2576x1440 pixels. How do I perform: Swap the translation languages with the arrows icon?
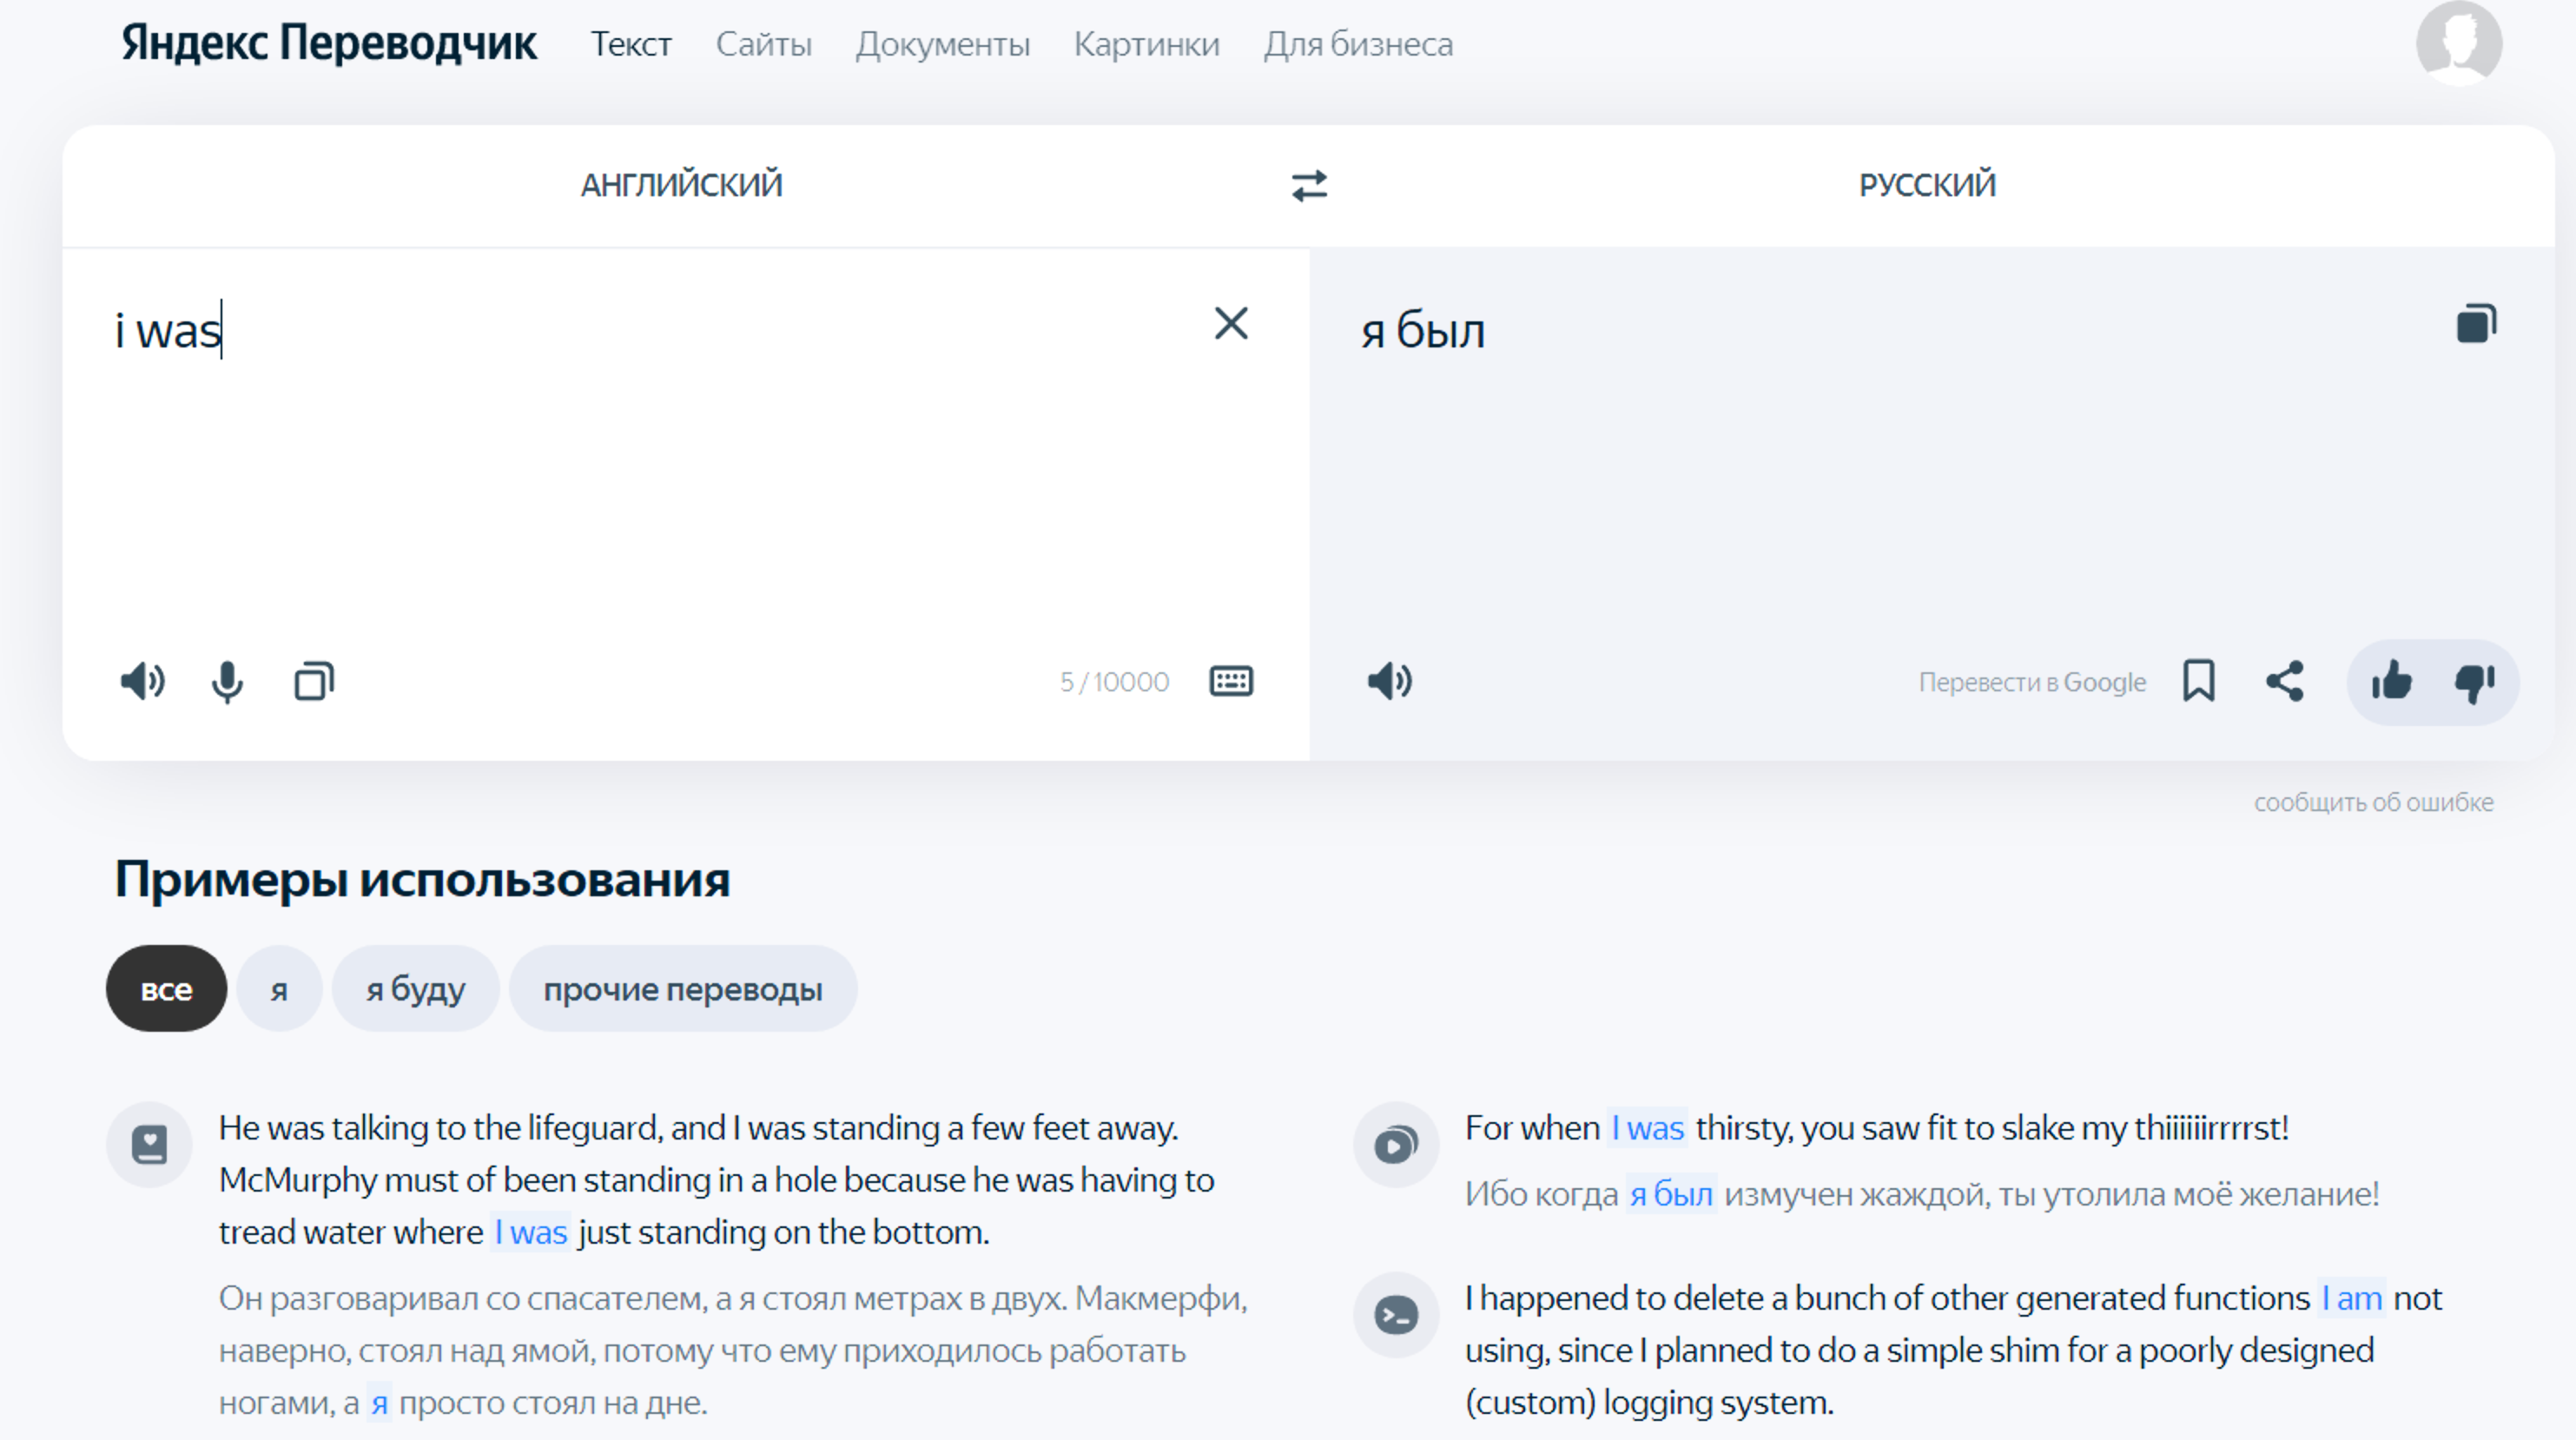click(1309, 185)
